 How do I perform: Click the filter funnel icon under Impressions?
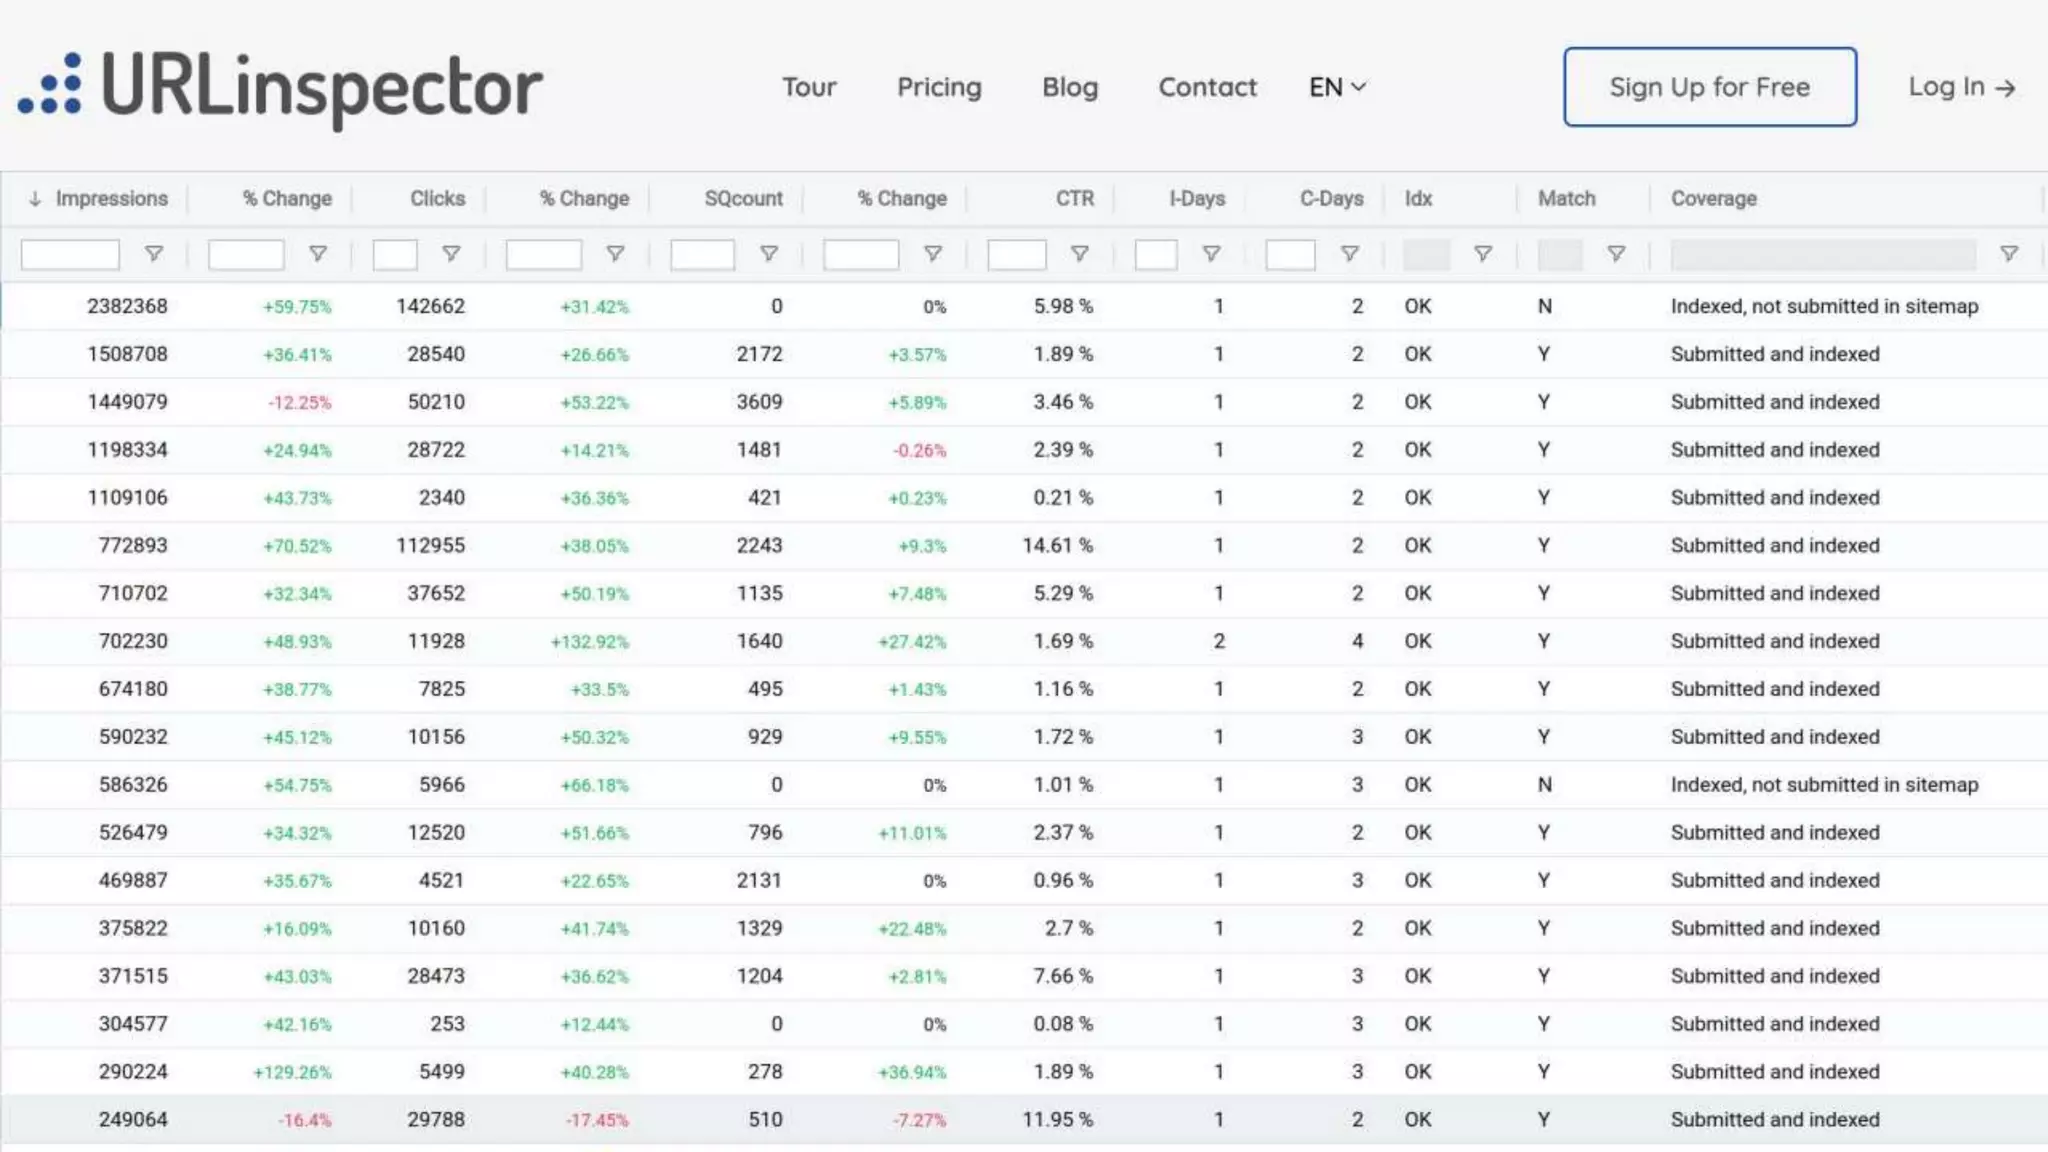click(154, 254)
